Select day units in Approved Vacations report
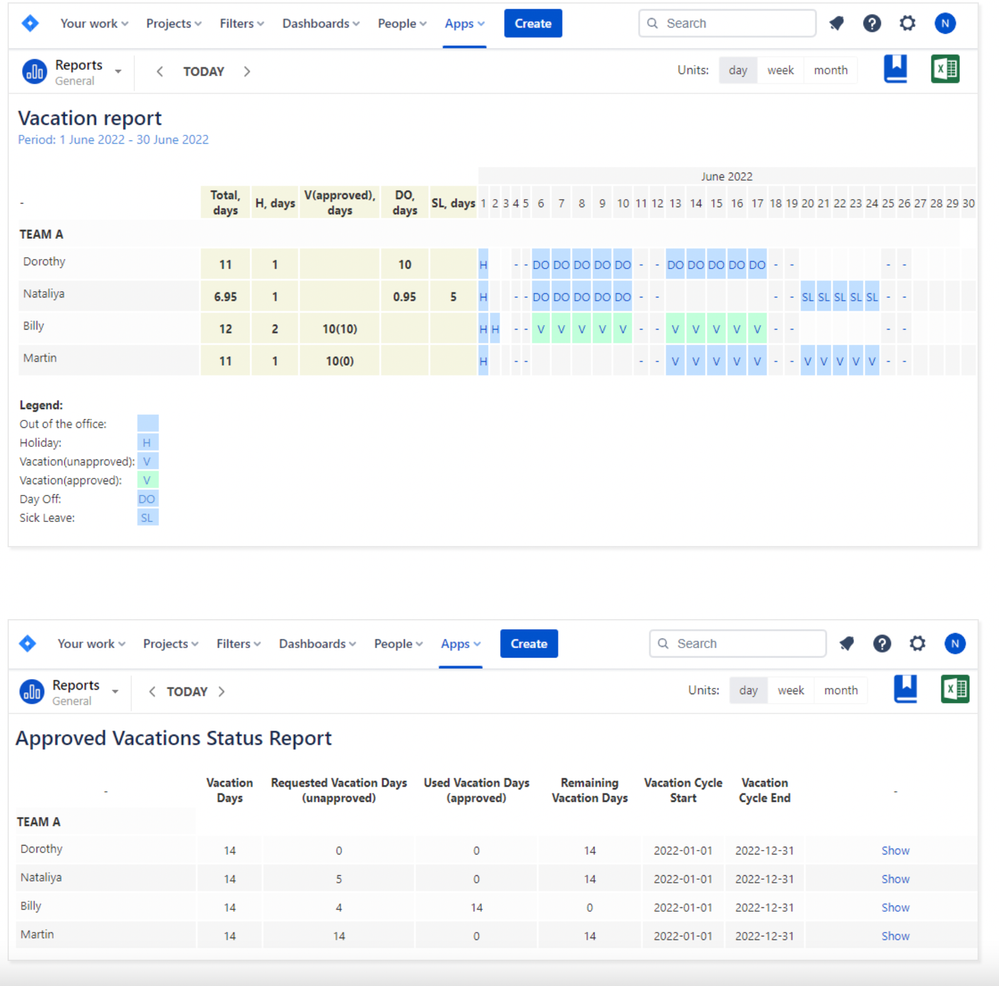 [x=749, y=690]
